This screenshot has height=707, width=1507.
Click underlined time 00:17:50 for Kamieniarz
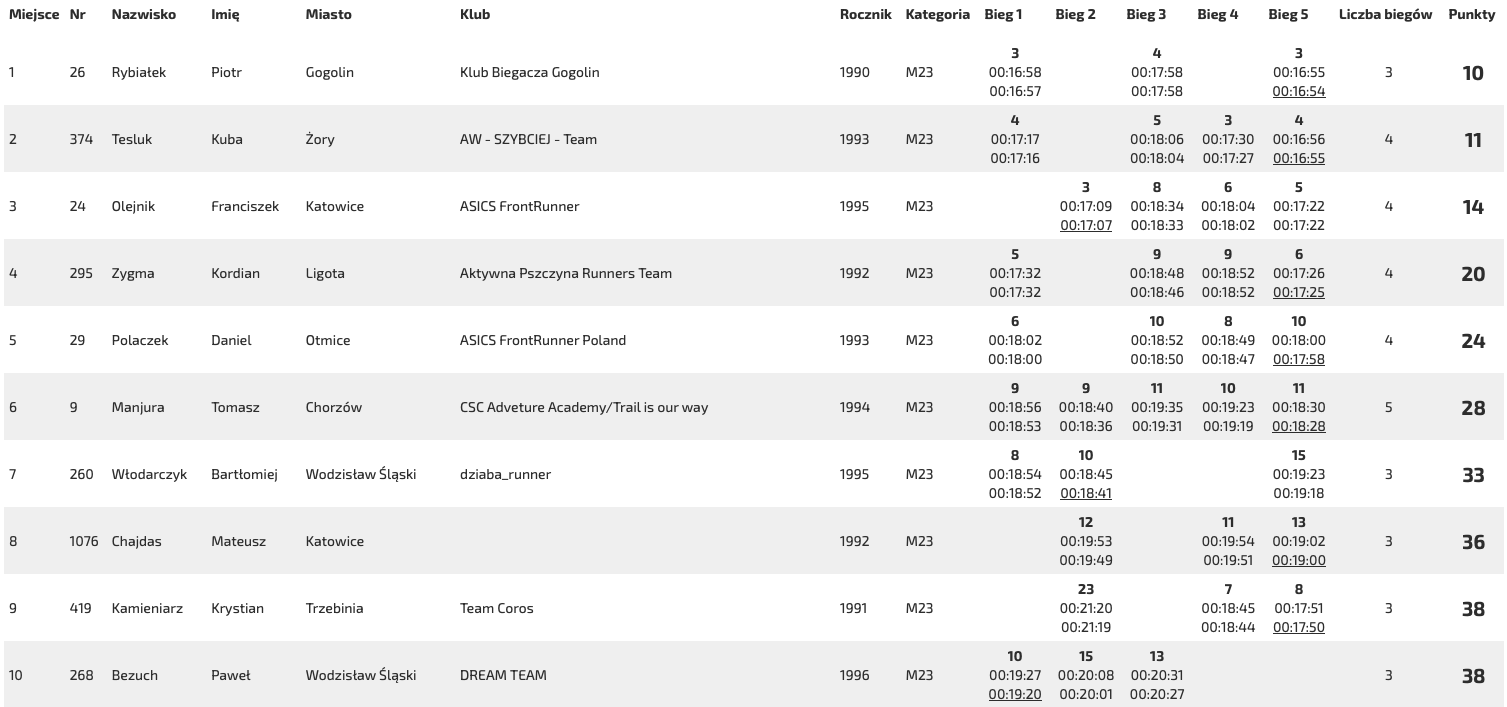[1299, 628]
